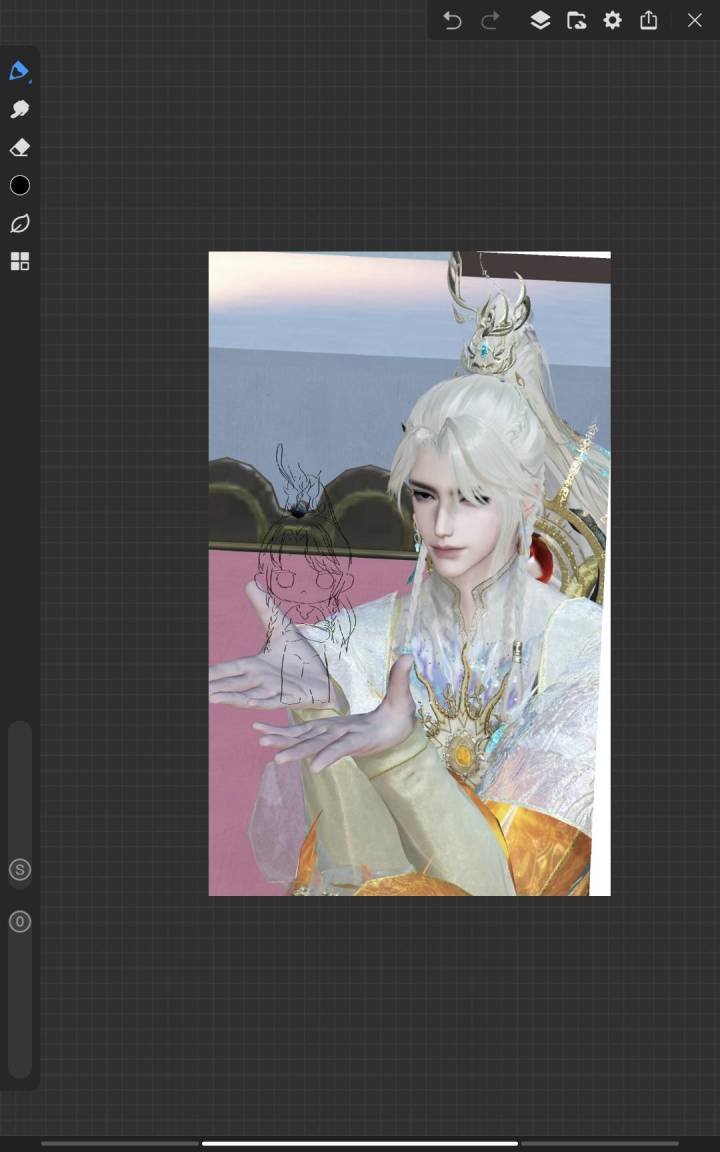Select the Brush pen tool
This screenshot has width=720, height=1152.
click(19, 71)
